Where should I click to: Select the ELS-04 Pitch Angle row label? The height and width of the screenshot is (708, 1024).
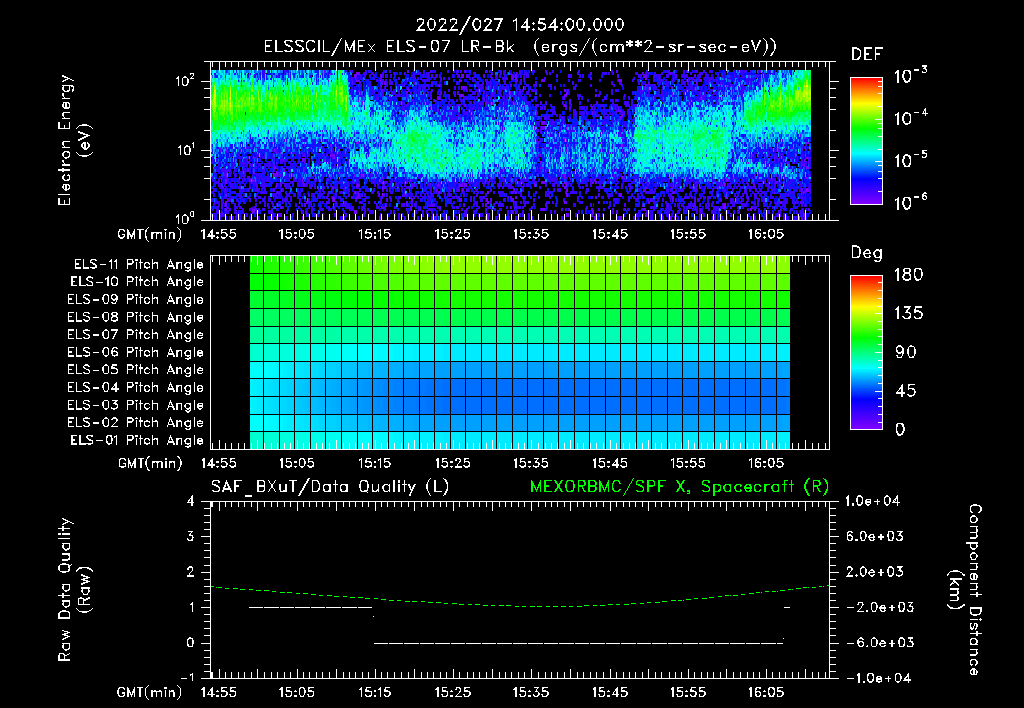[135, 387]
